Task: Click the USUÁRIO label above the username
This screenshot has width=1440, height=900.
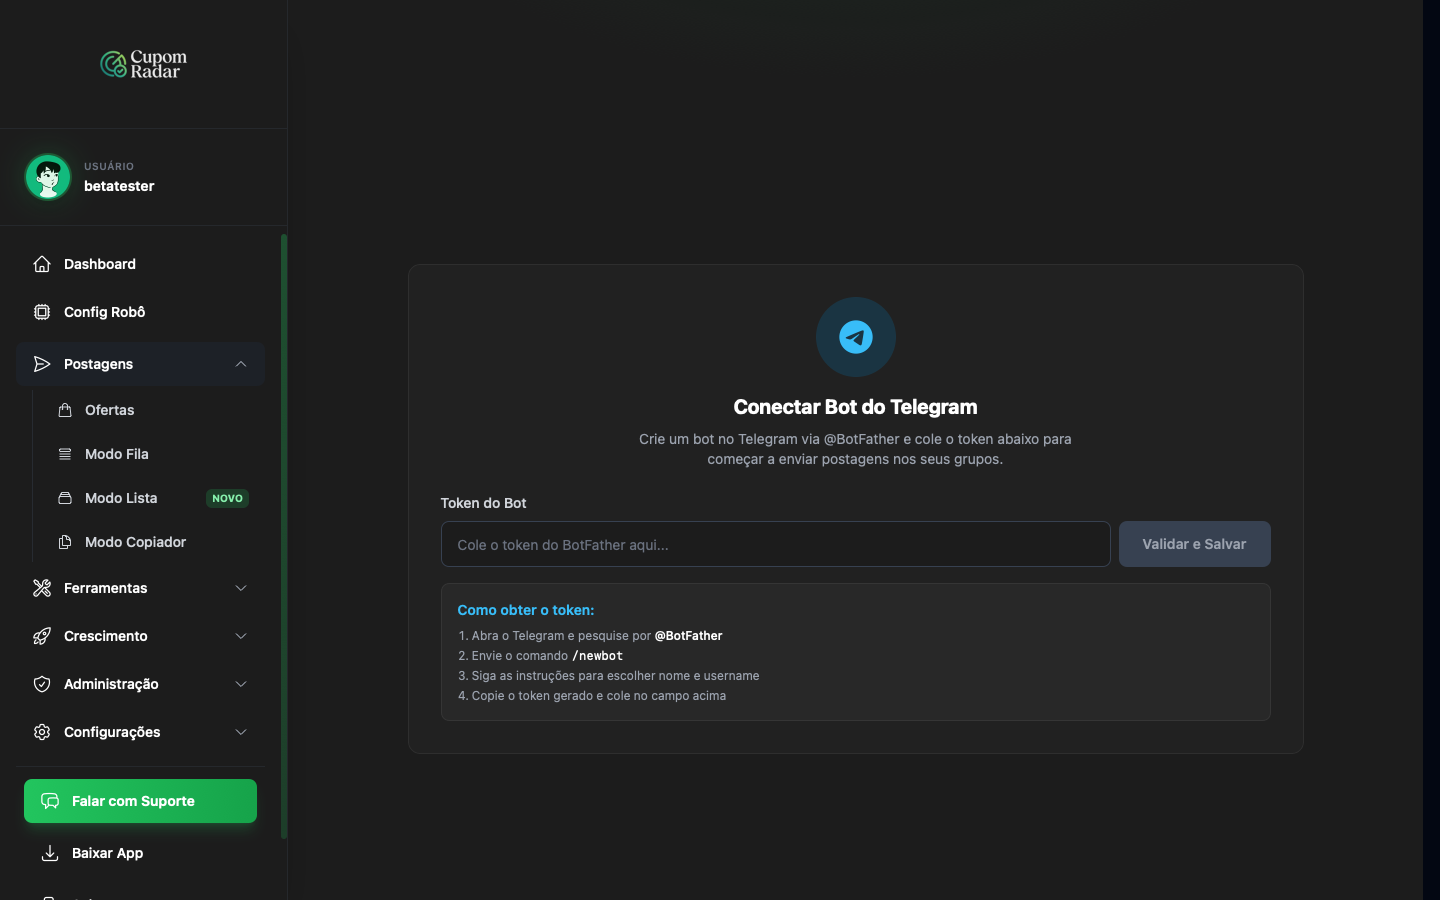Action: click(109, 167)
